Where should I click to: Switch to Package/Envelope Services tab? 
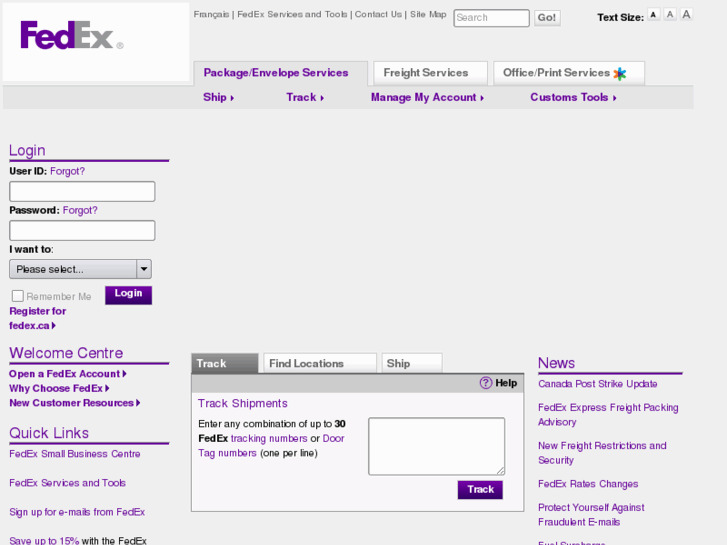point(281,73)
